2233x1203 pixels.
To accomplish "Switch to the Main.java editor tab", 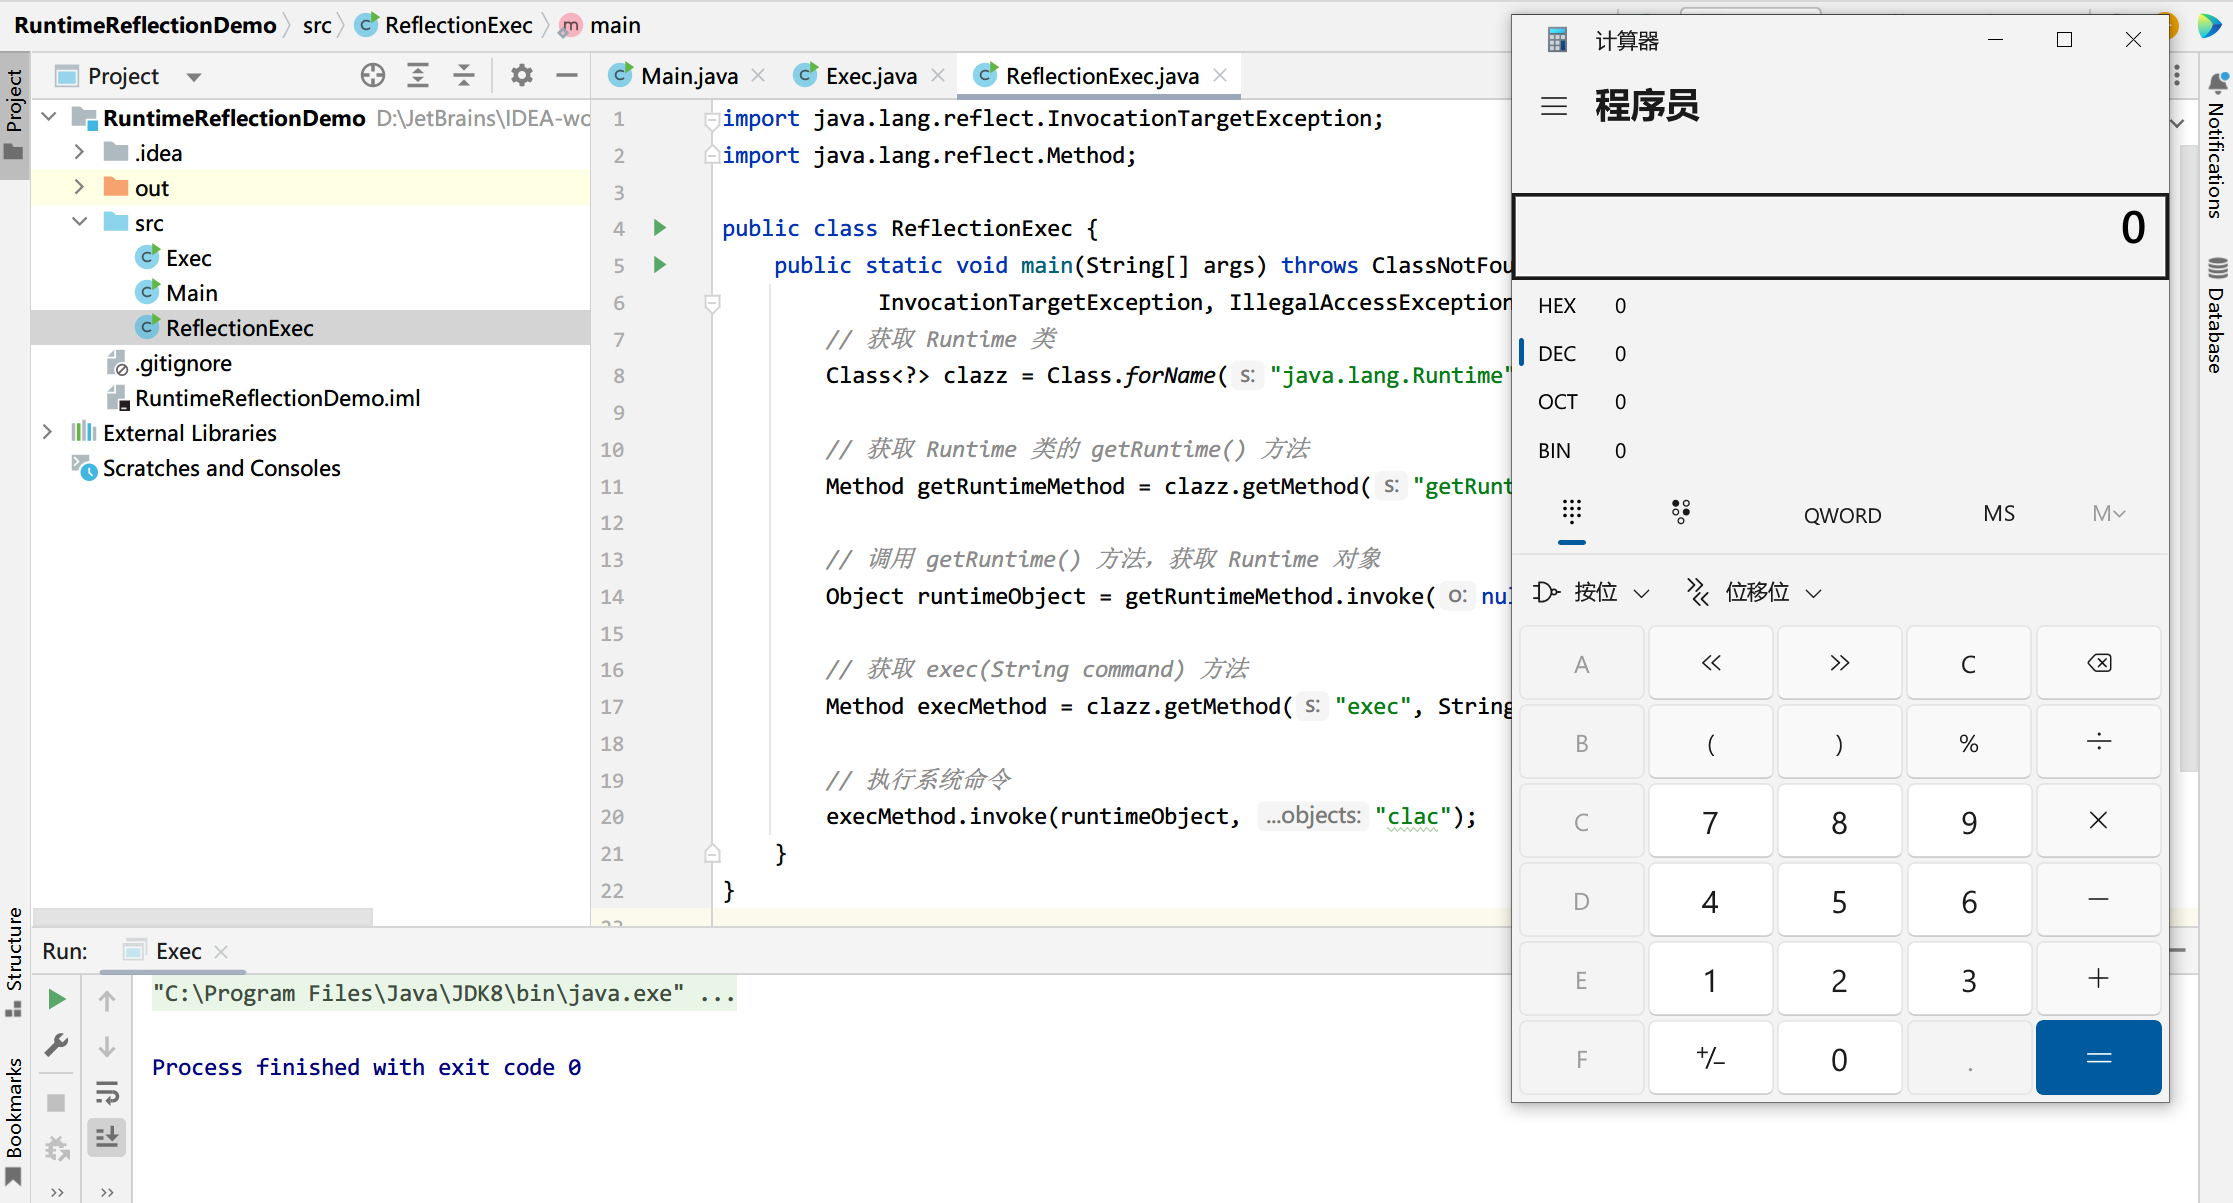I will [x=689, y=76].
